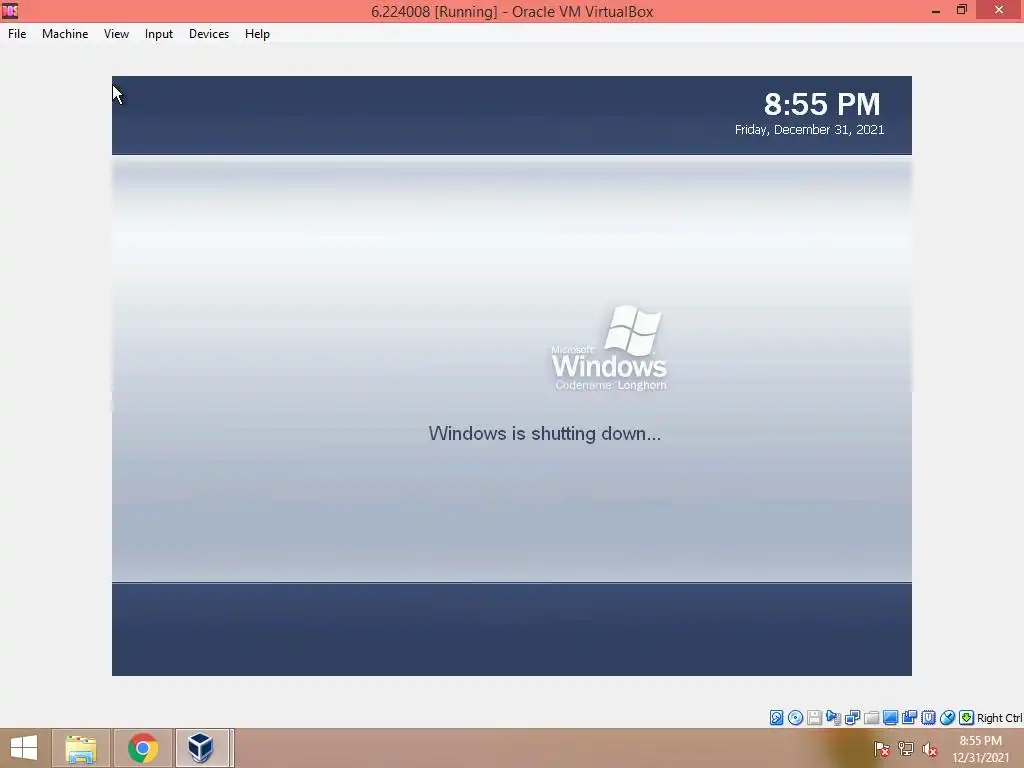Click the muted volume tray icon
The height and width of the screenshot is (768, 1024).
click(930, 749)
